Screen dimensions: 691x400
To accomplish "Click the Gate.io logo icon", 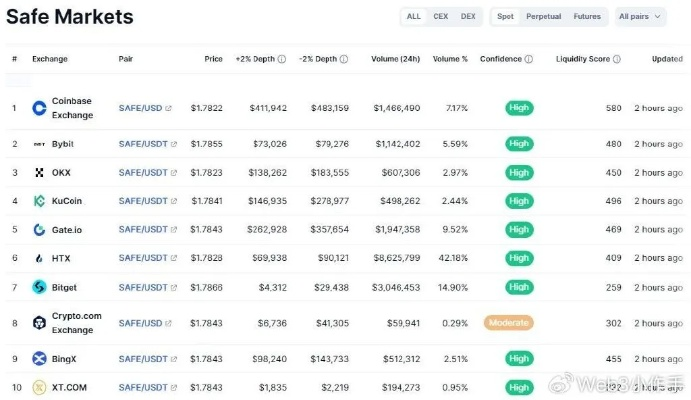I will 40,230.
